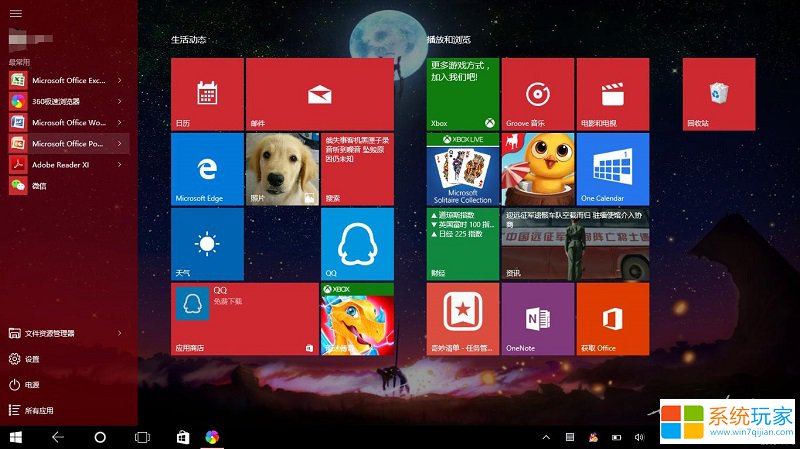Open the Mail (邮件) tile
The height and width of the screenshot is (449, 800).
320,94
